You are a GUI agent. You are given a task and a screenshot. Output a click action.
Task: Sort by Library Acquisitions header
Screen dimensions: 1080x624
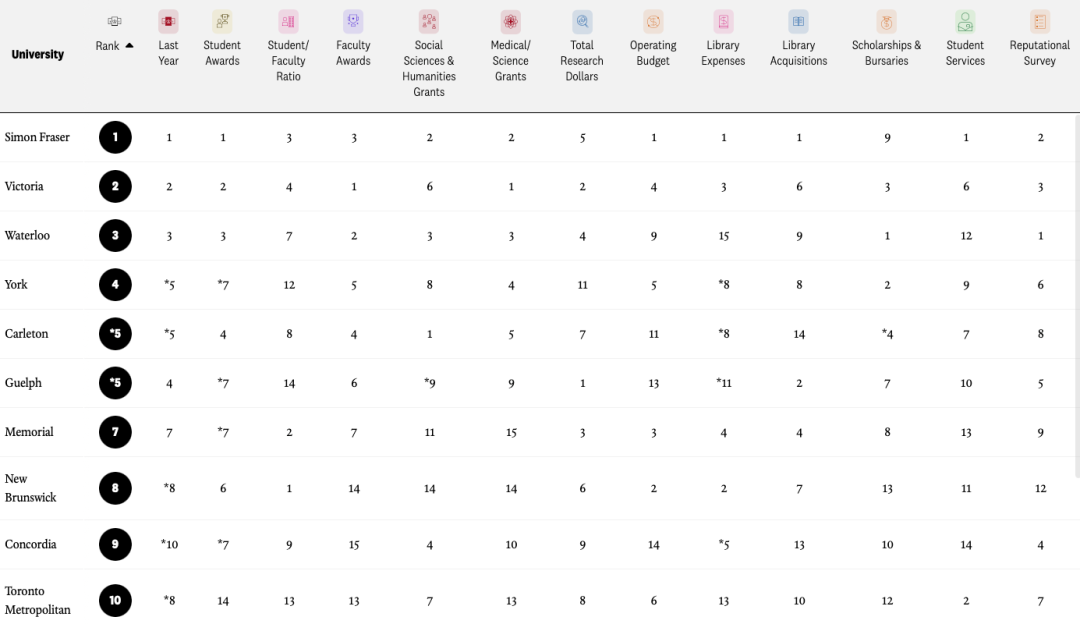coord(798,53)
